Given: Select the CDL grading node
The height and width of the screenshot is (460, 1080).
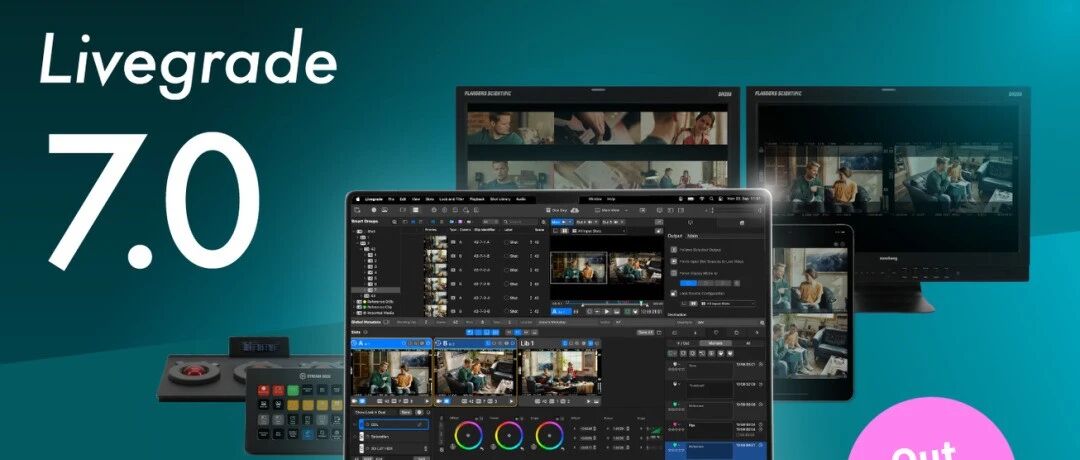Looking at the screenshot, I should 393,425.
